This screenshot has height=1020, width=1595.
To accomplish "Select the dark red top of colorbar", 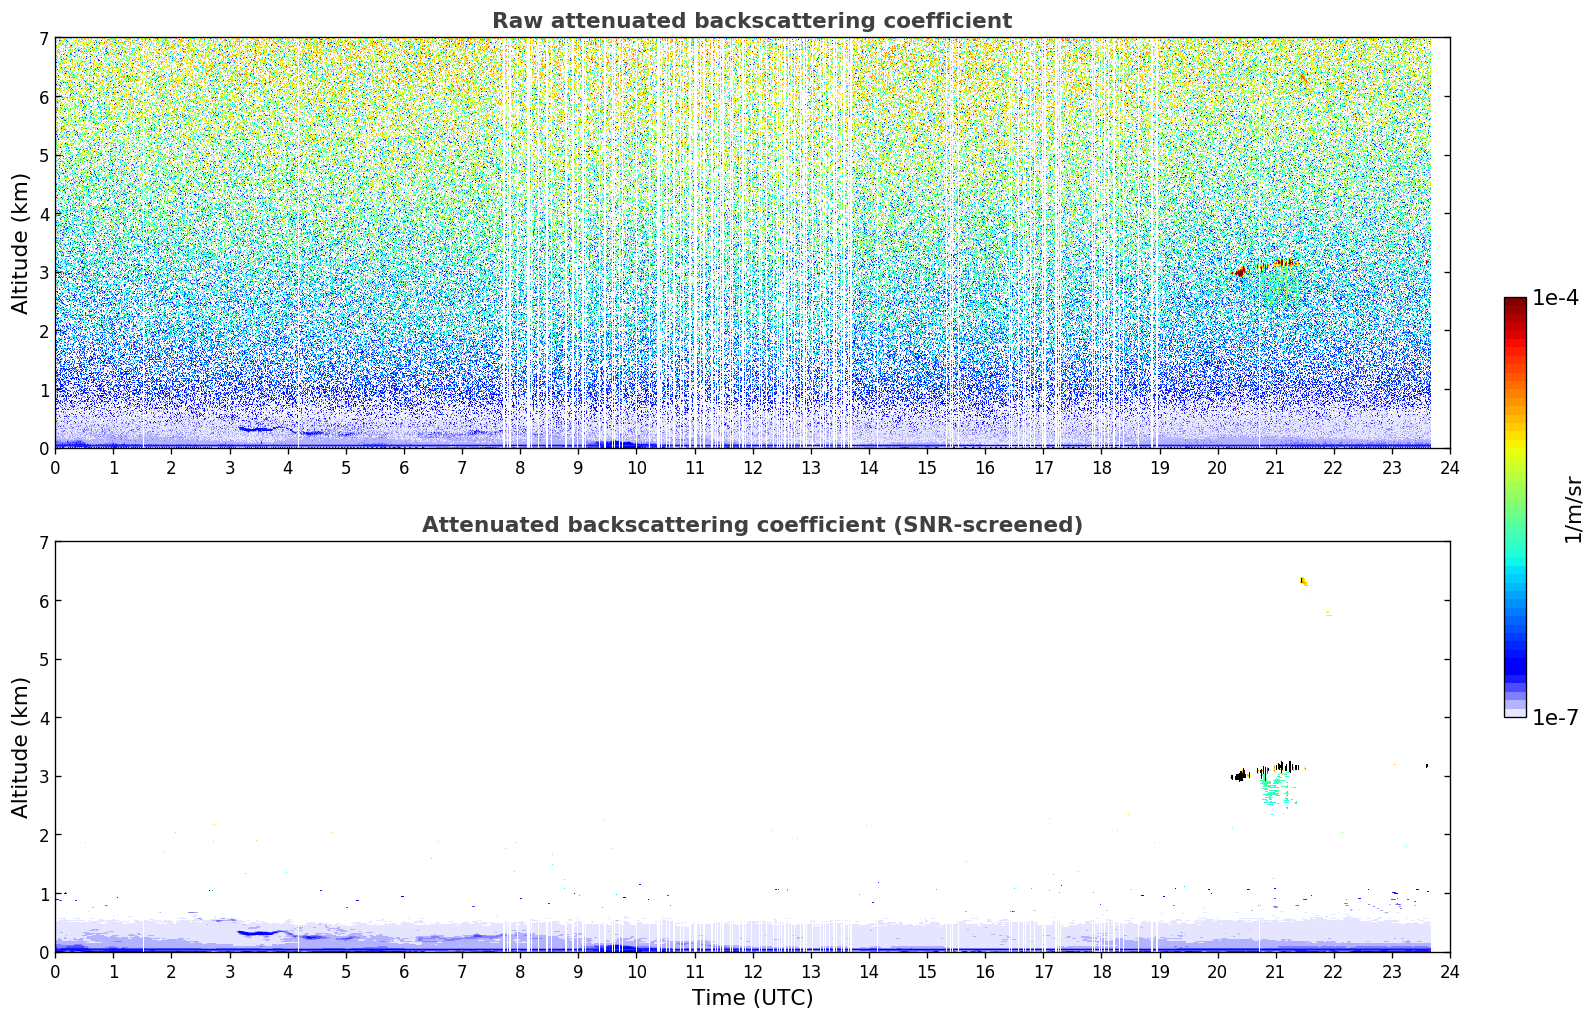I will pyautogui.click(x=1515, y=304).
